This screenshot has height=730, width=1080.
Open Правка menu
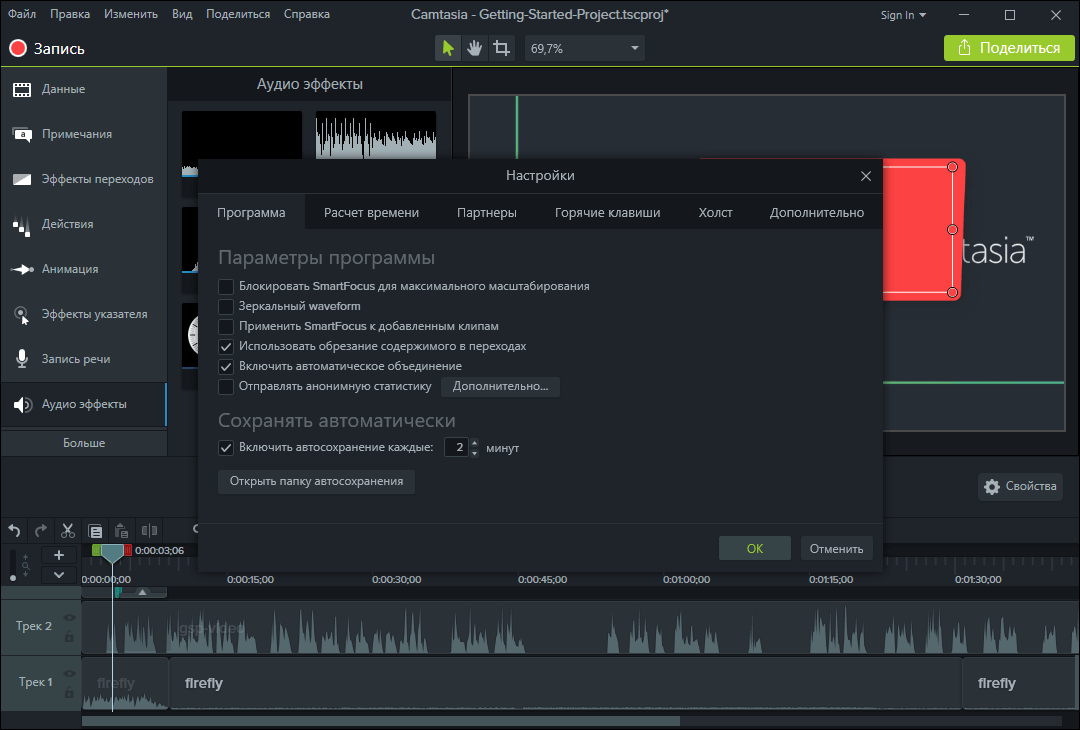(x=70, y=14)
